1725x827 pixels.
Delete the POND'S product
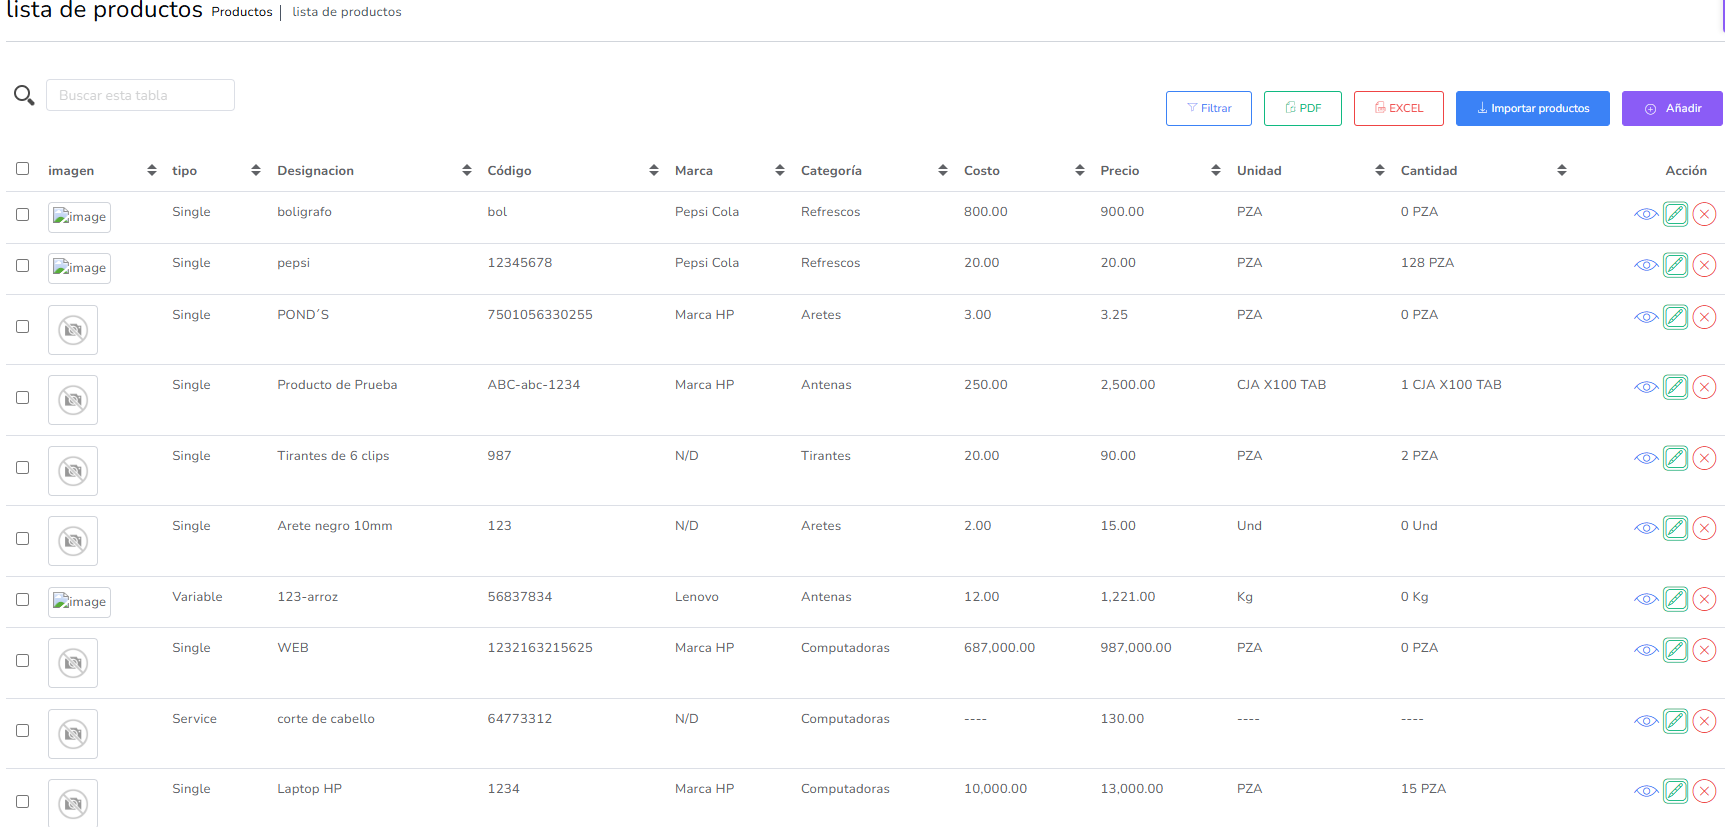(1704, 317)
